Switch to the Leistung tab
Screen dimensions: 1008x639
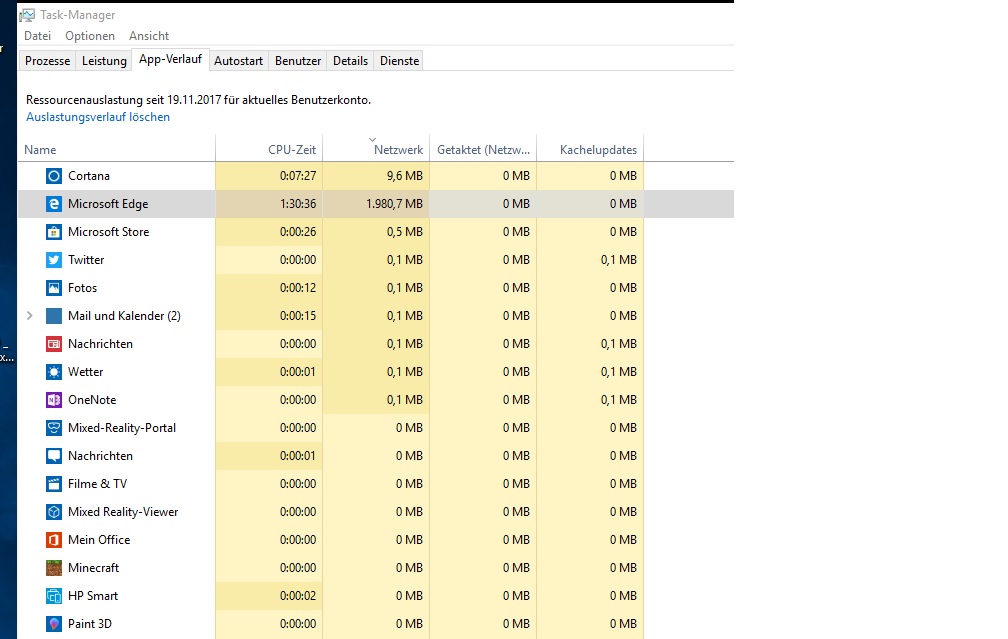point(104,60)
